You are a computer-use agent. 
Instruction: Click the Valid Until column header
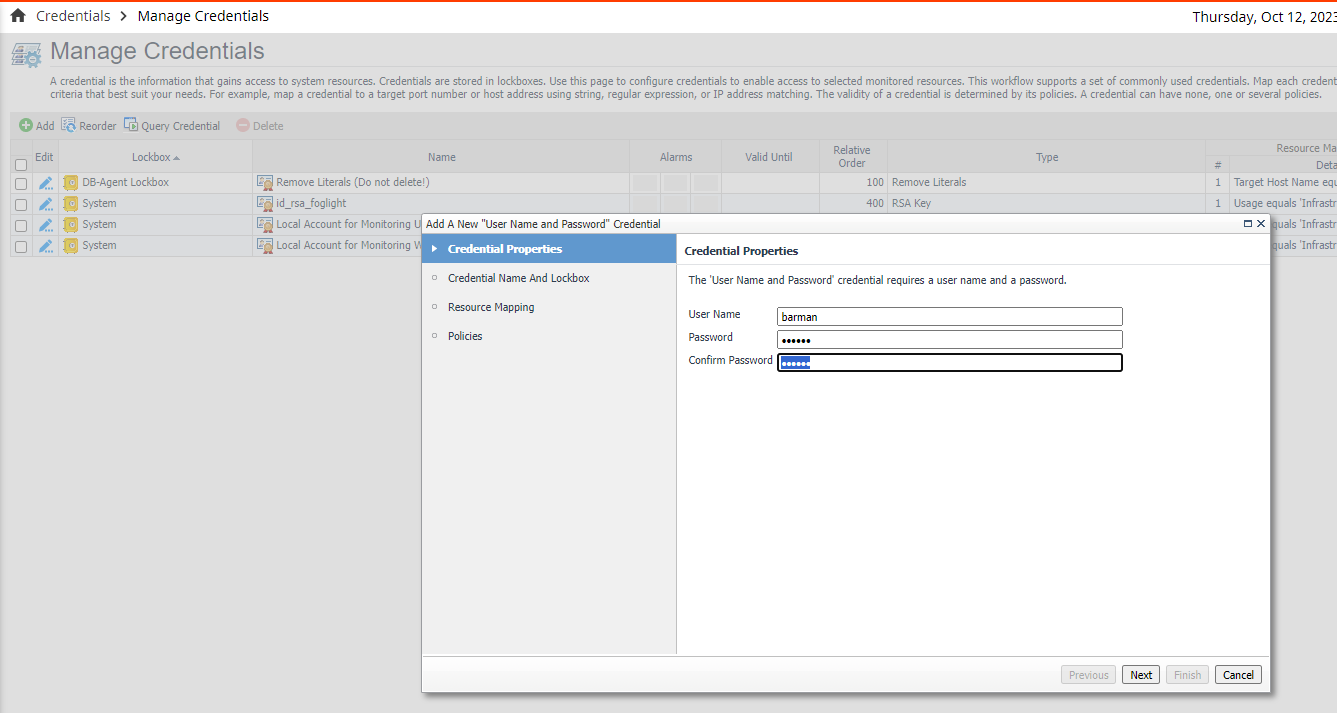(769, 157)
